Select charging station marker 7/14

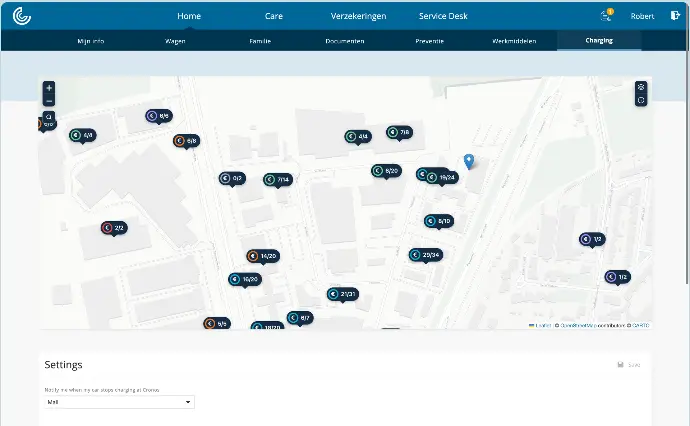click(277, 180)
